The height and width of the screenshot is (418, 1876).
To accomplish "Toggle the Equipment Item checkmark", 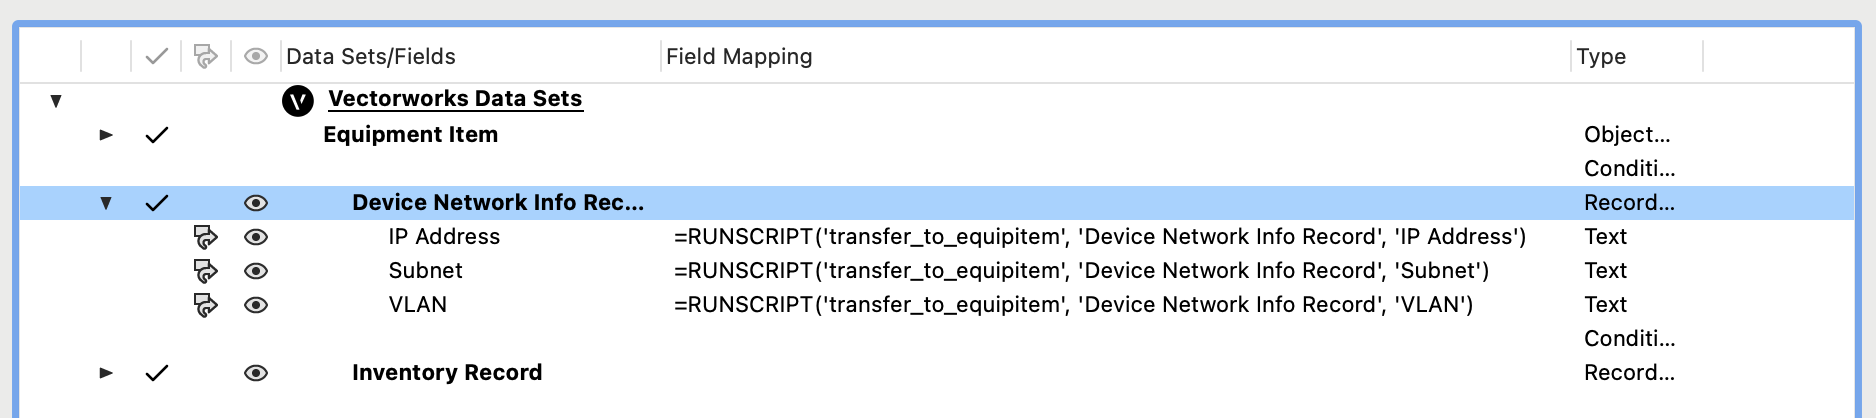I will [156, 135].
